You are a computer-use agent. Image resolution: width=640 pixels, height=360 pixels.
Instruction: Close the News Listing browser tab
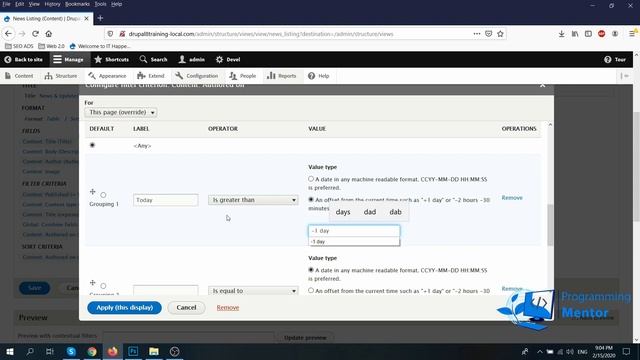point(87,19)
